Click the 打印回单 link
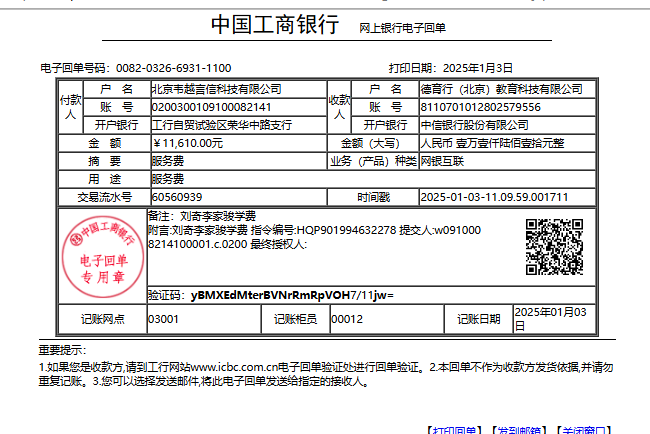Viewport: 650px width, 434px height. (455, 431)
